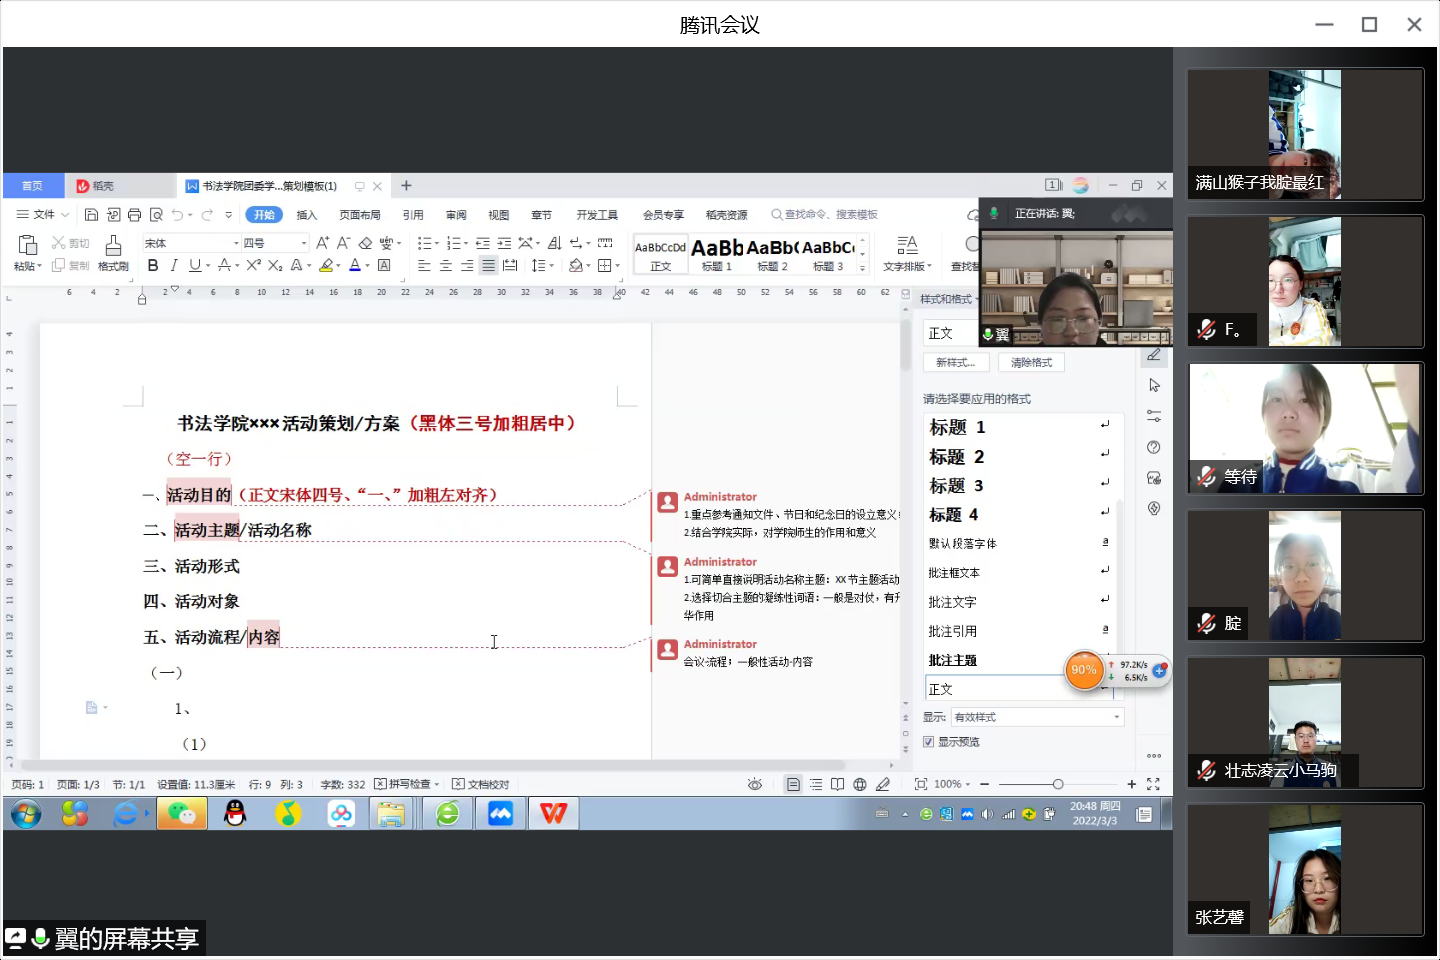Viewport: 1440px width, 960px height.
Task: Switch to the 页面布局 ribbon tab
Action: [x=359, y=215]
